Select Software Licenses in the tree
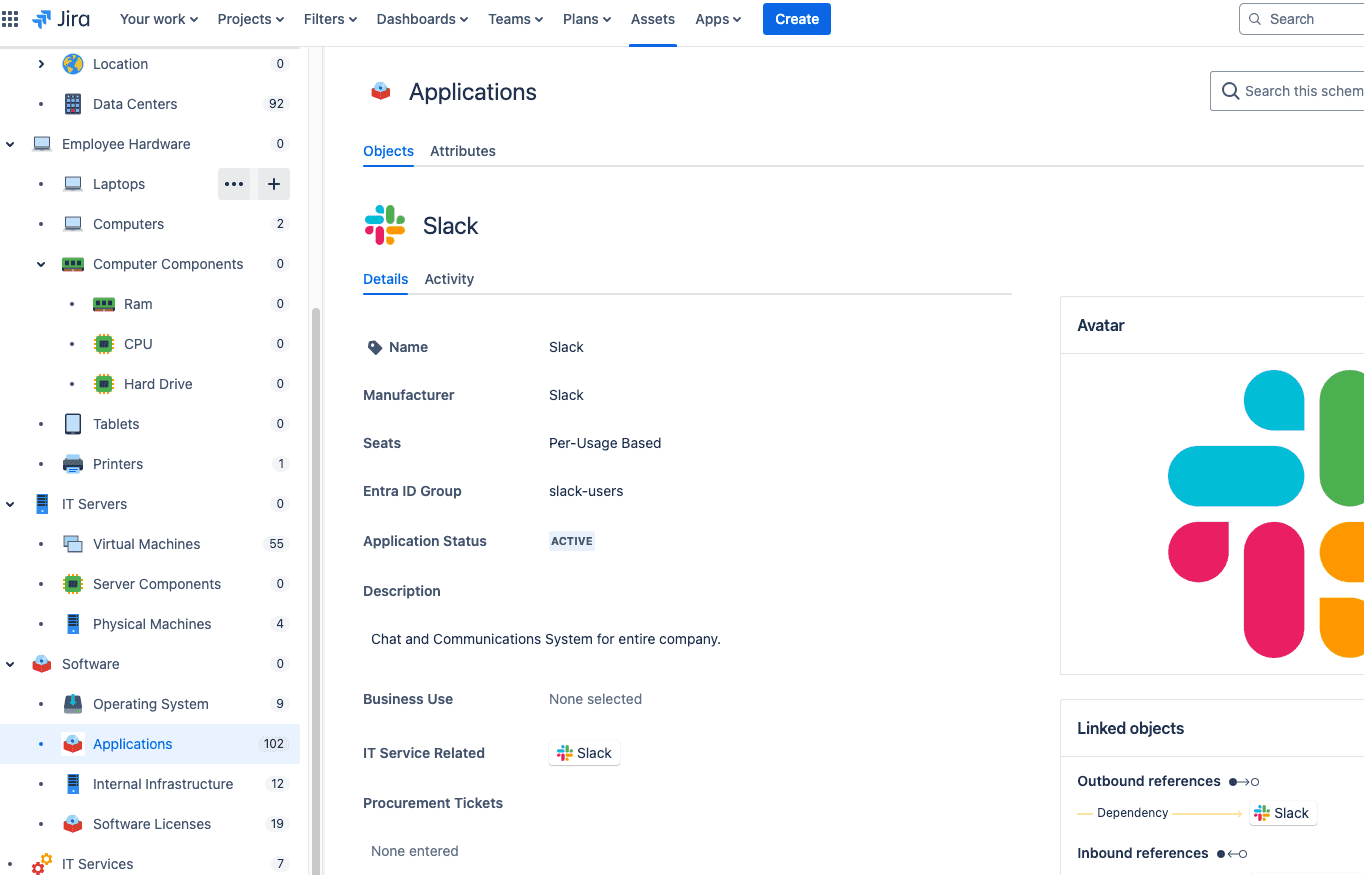 tap(152, 824)
